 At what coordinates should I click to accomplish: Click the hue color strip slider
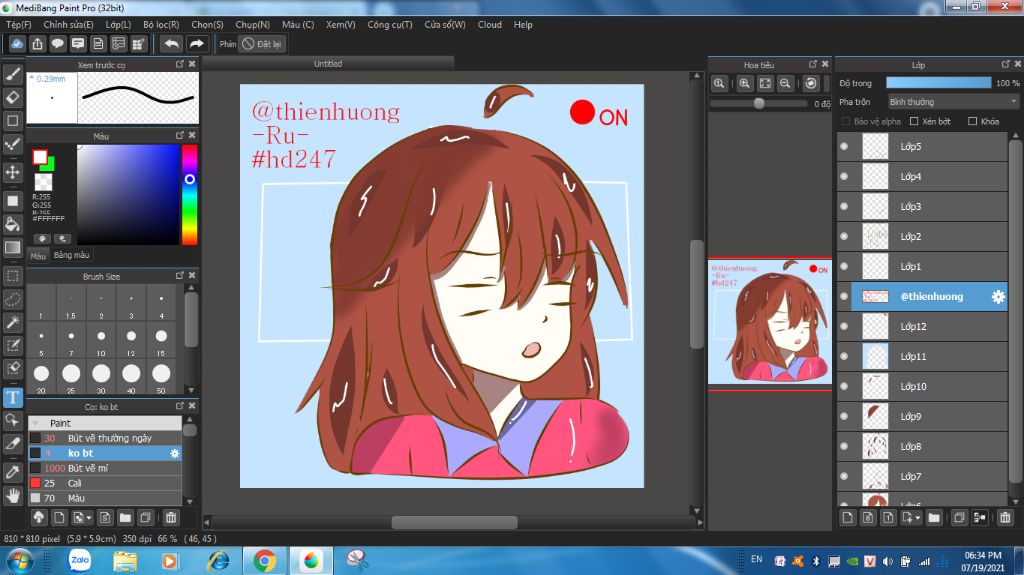coord(189,194)
